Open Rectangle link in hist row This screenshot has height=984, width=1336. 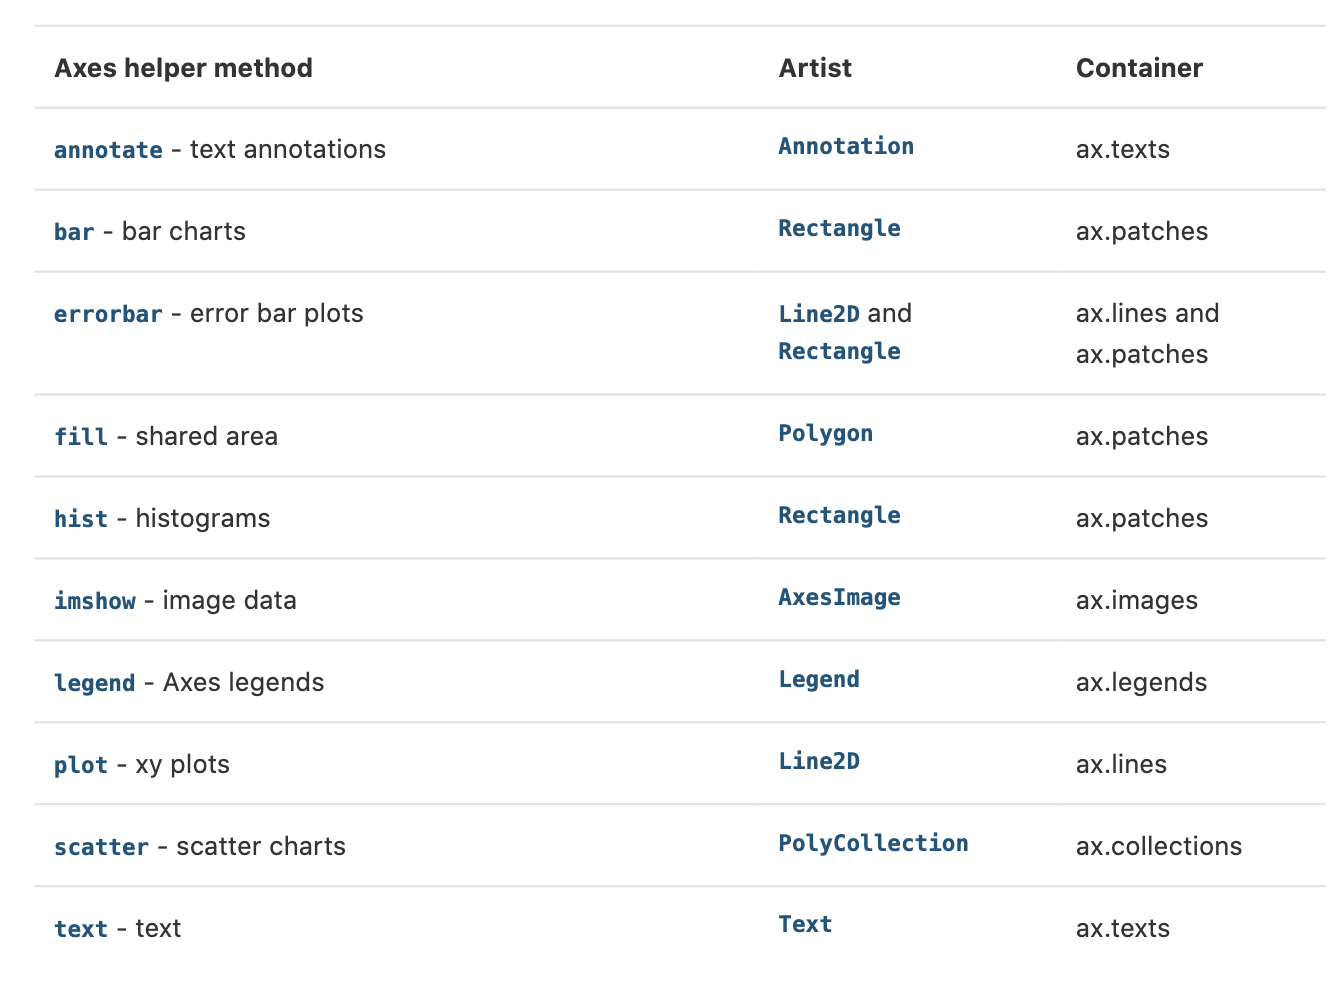click(x=839, y=515)
